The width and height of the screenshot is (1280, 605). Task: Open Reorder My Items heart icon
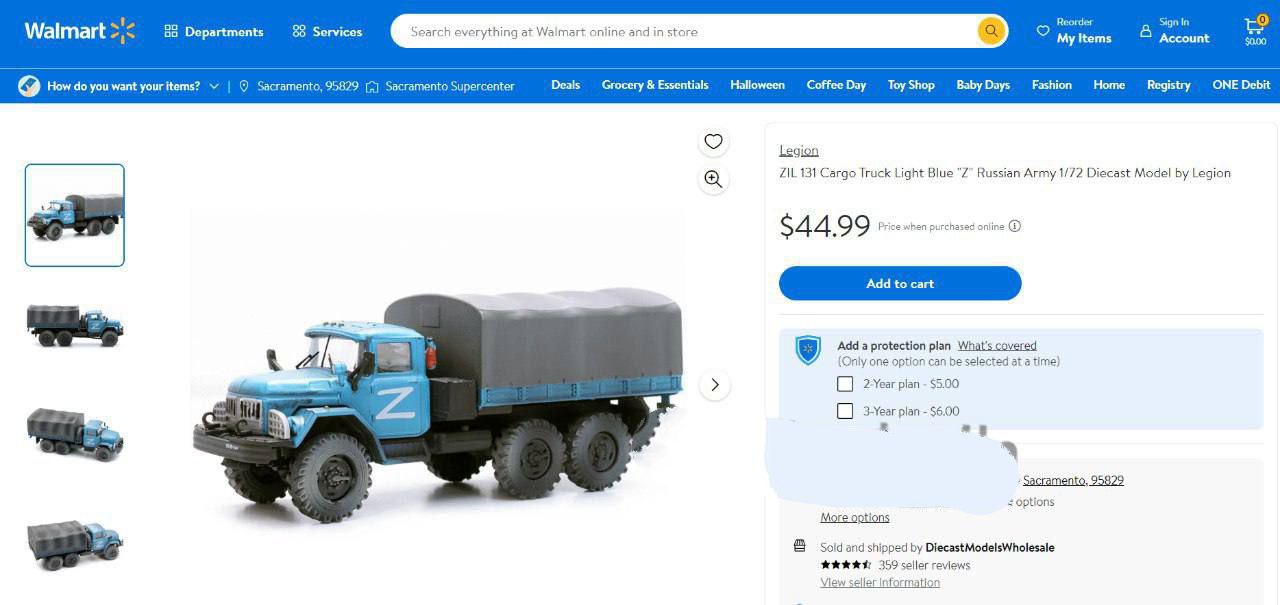click(1043, 31)
